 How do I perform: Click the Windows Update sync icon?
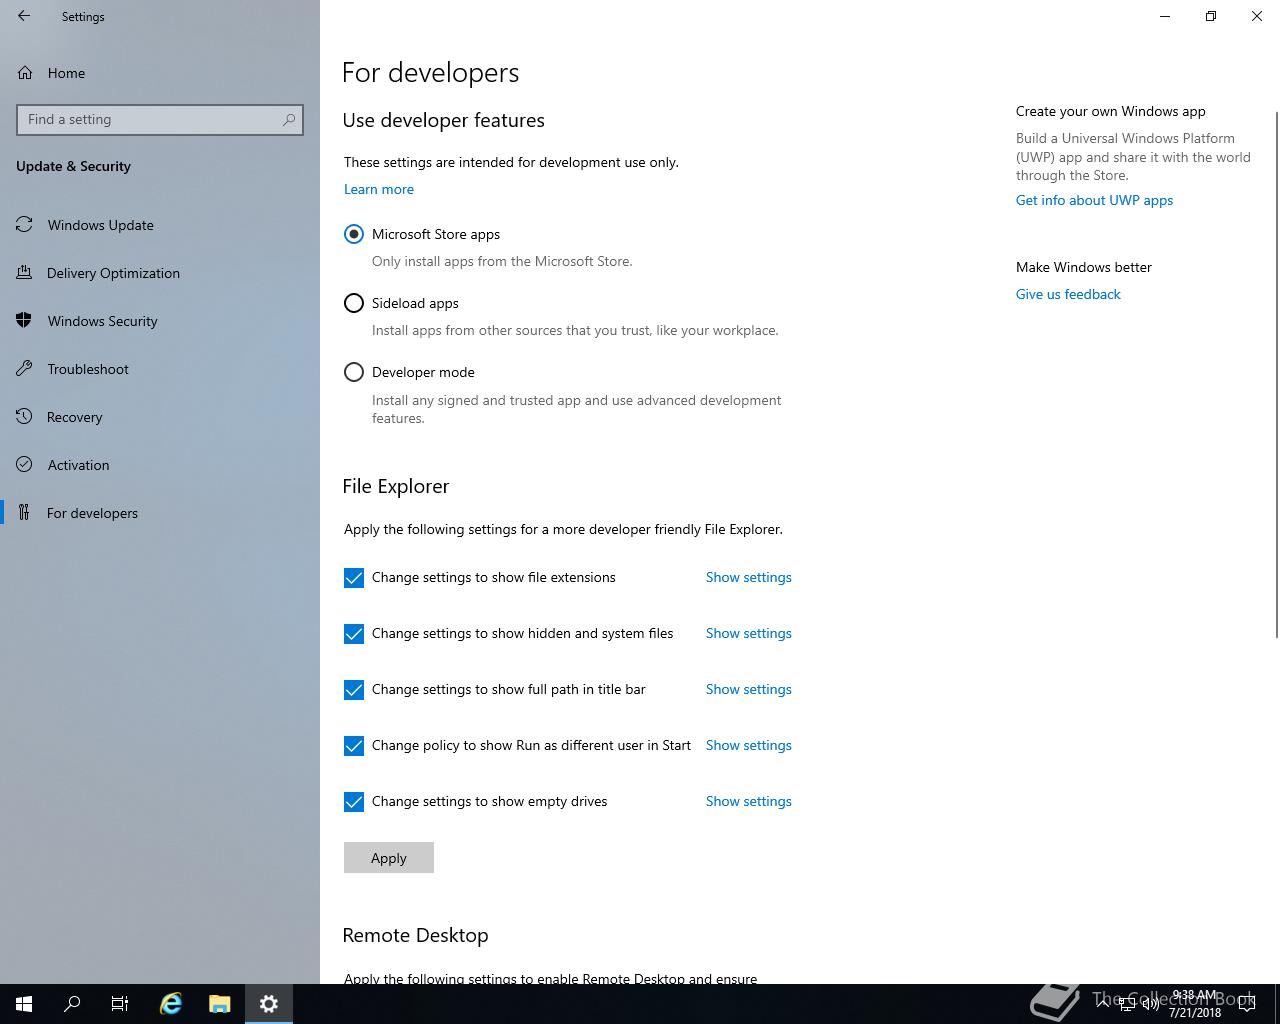(x=25, y=225)
